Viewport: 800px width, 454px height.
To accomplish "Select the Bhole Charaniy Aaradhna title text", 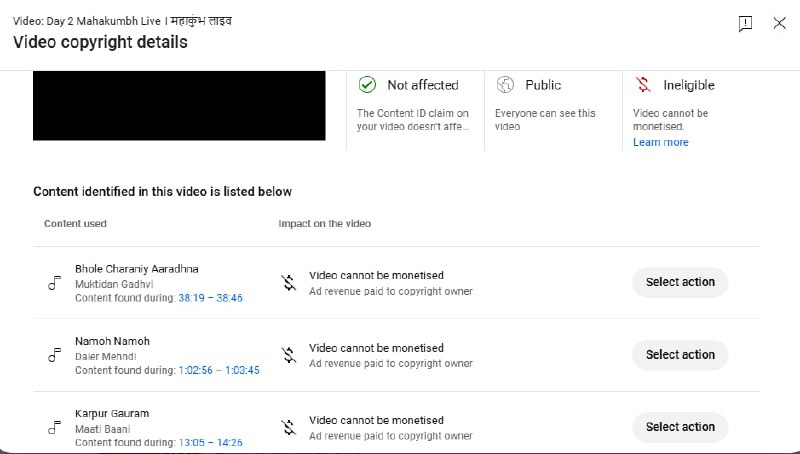I will pyautogui.click(x=137, y=269).
